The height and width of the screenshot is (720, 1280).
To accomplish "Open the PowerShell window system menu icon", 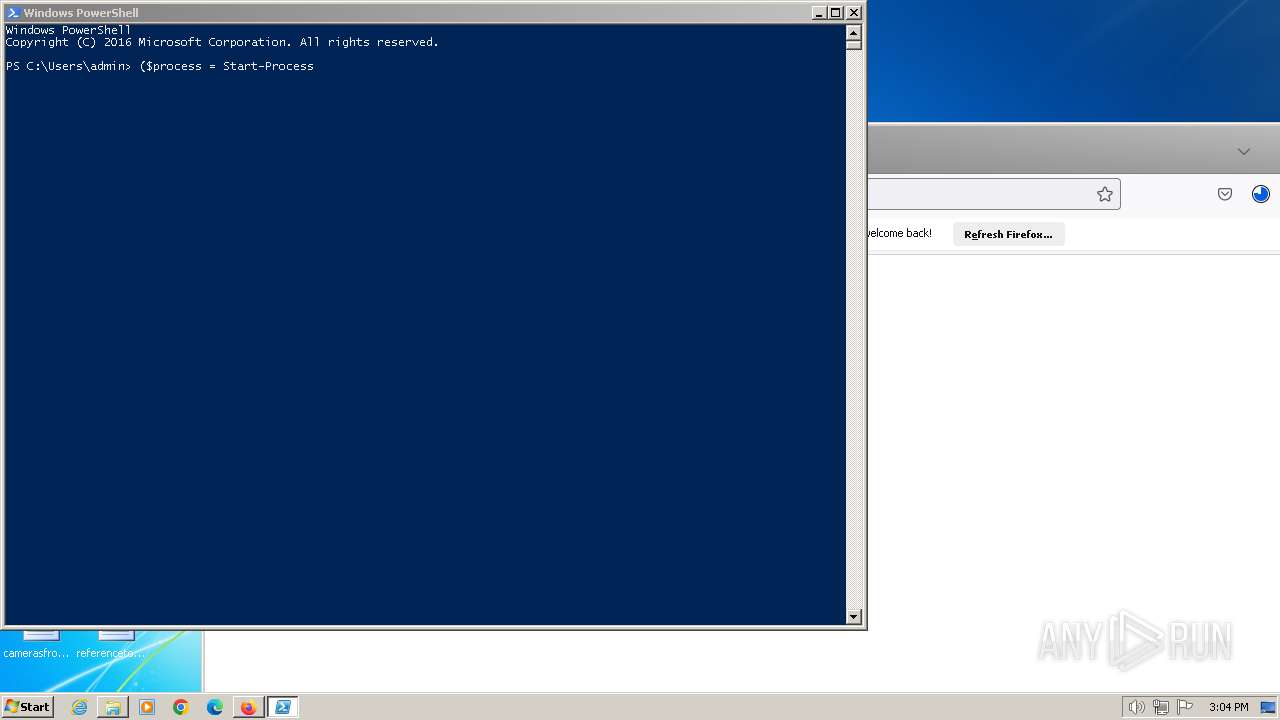I will coord(13,13).
